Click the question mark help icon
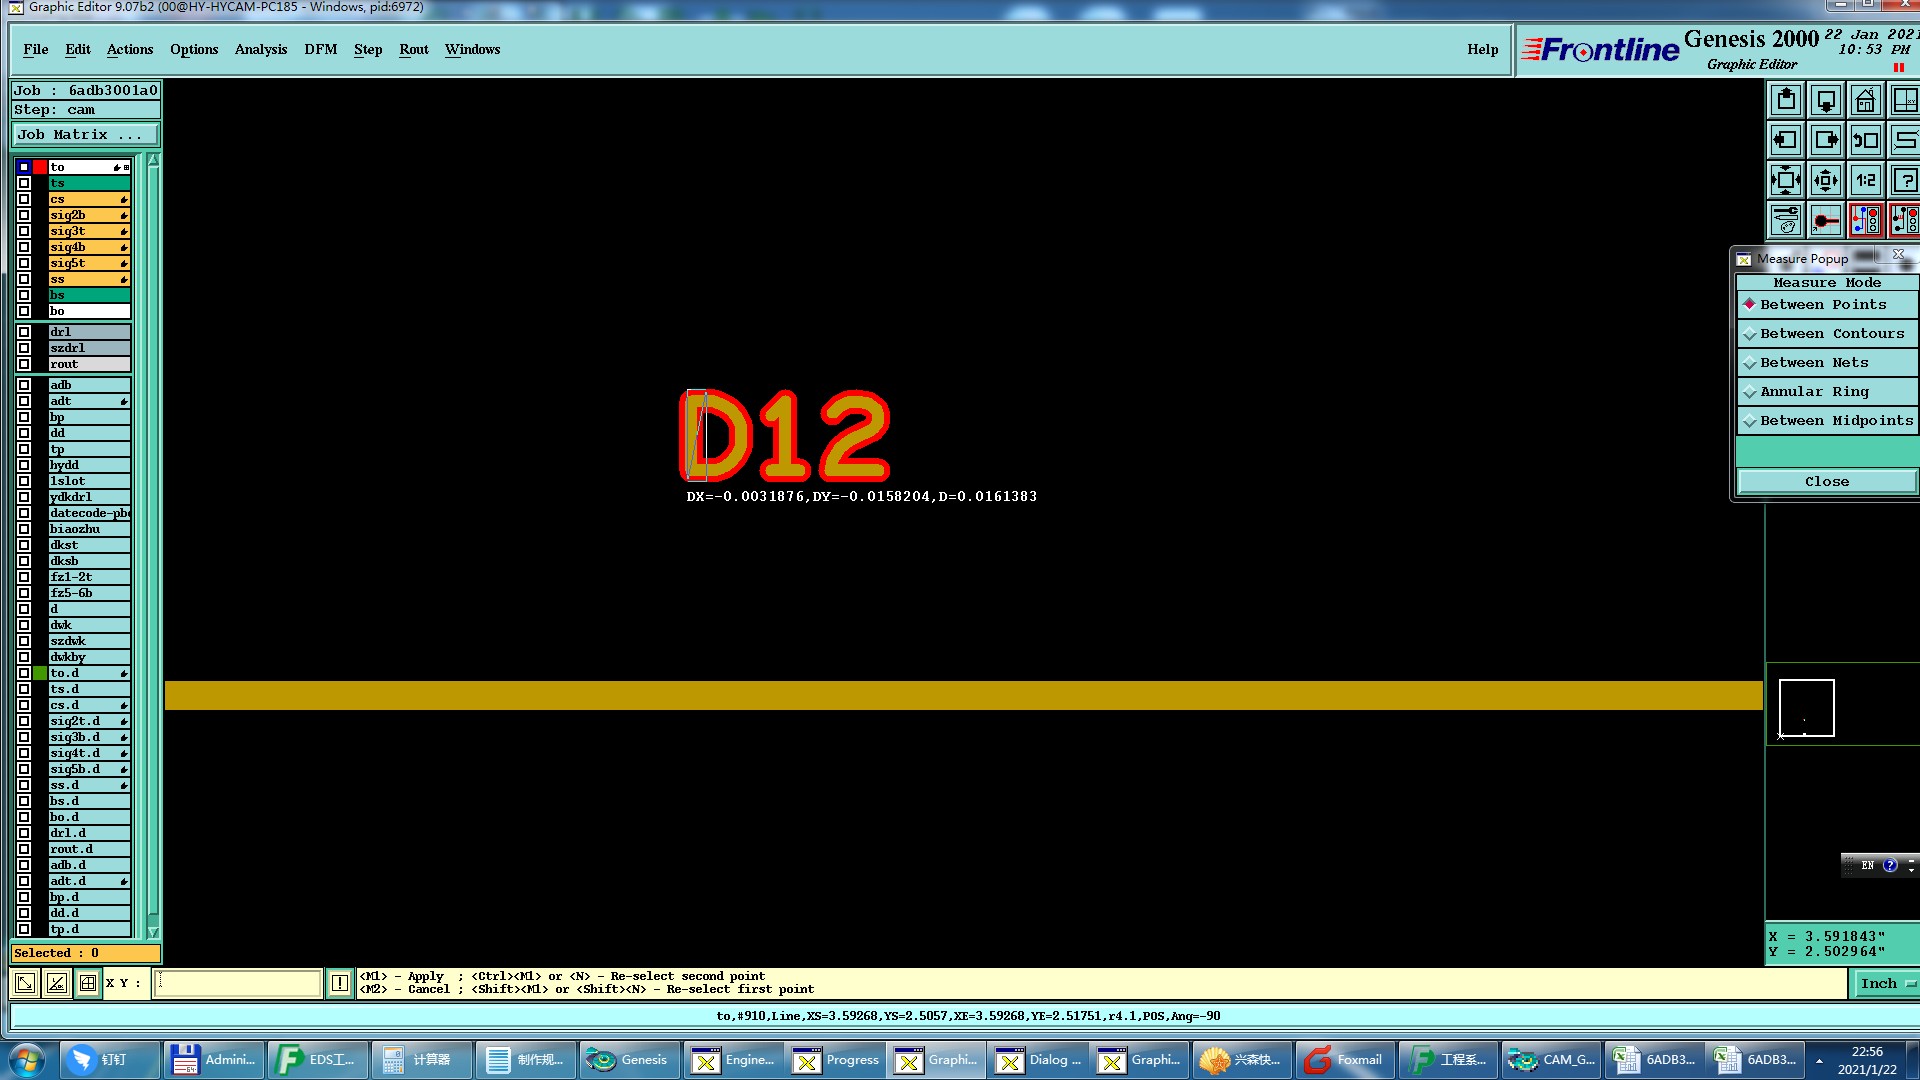Image resolution: width=1920 pixels, height=1080 pixels. pos(1905,180)
